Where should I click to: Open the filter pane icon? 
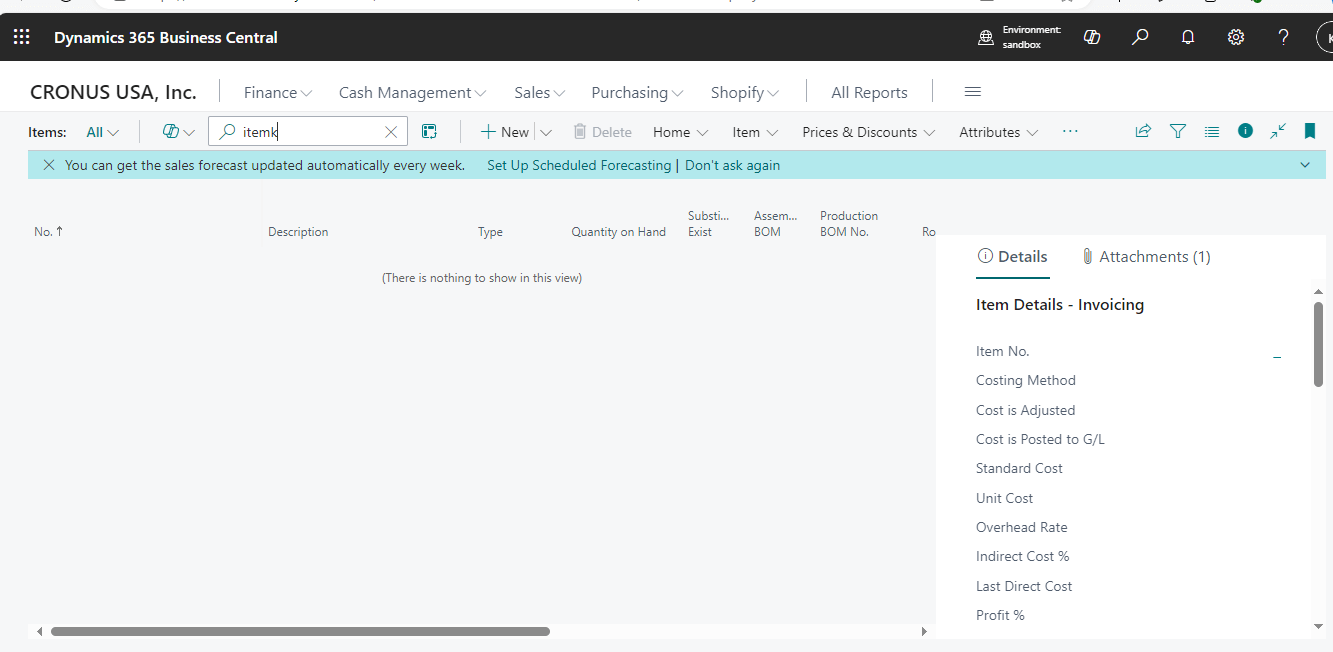tap(1177, 131)
